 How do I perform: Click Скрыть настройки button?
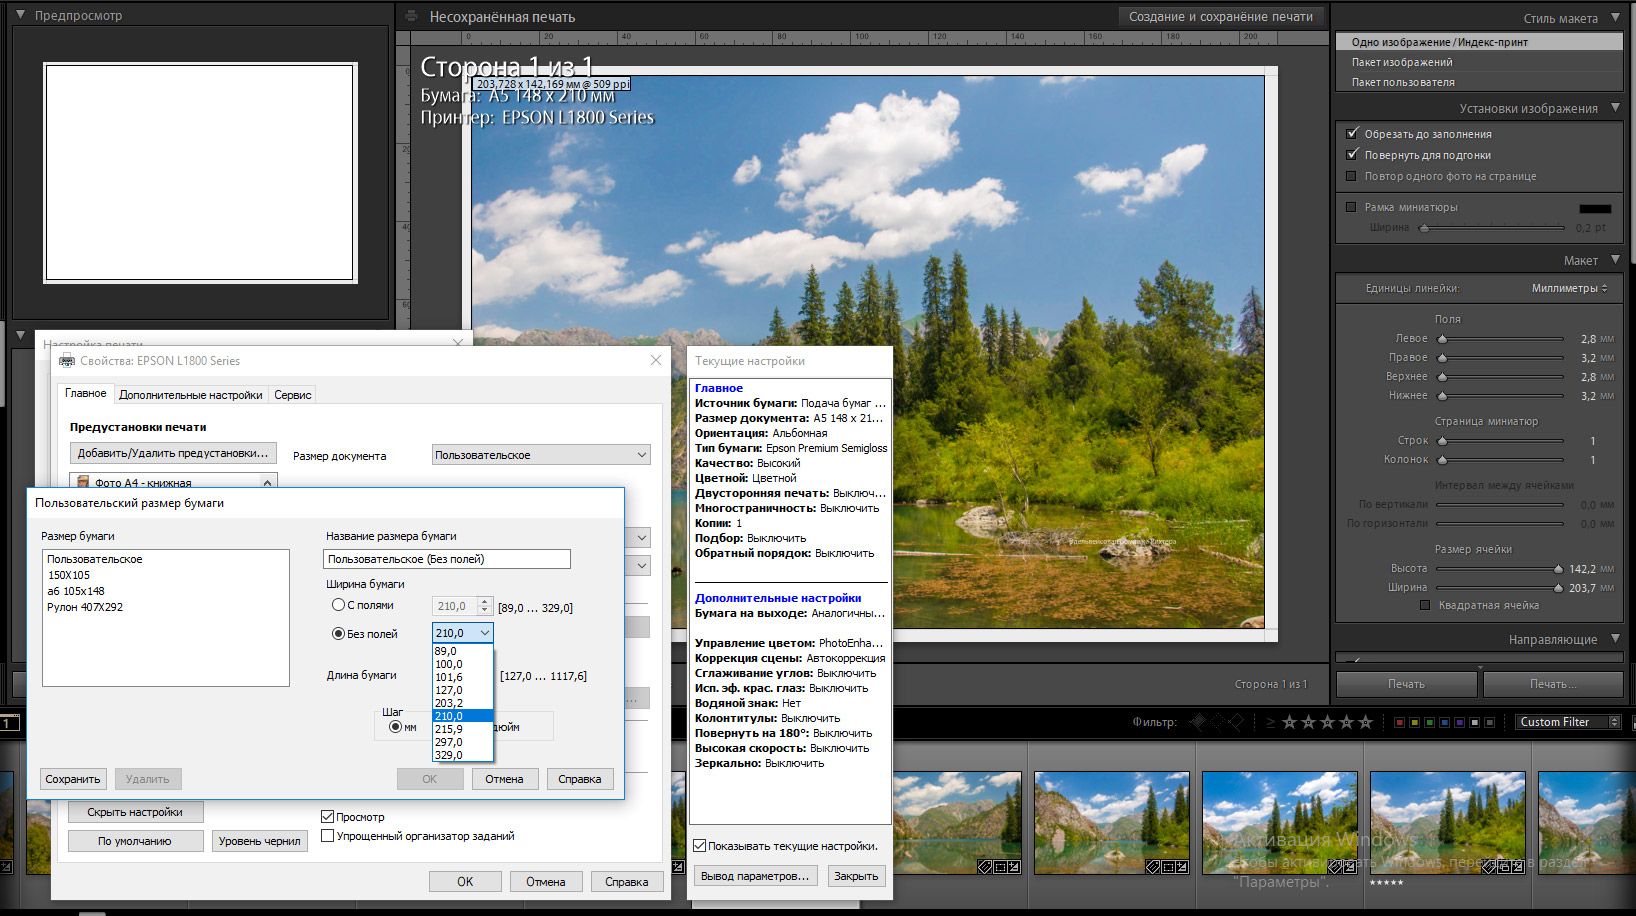point(135,812)
